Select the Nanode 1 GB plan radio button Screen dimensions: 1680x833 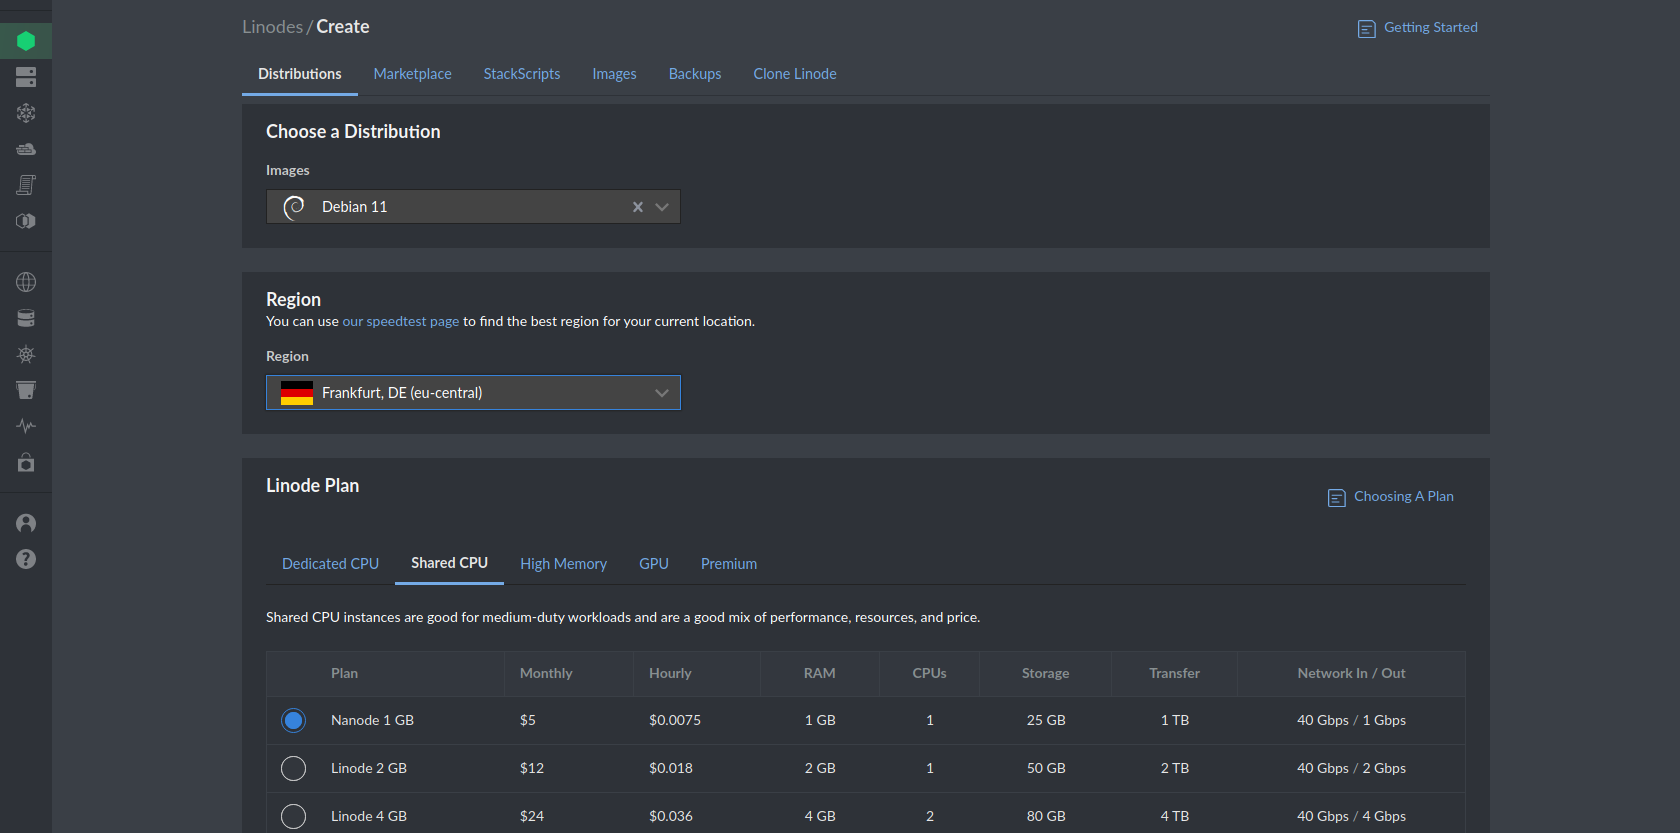pos(293,720)
